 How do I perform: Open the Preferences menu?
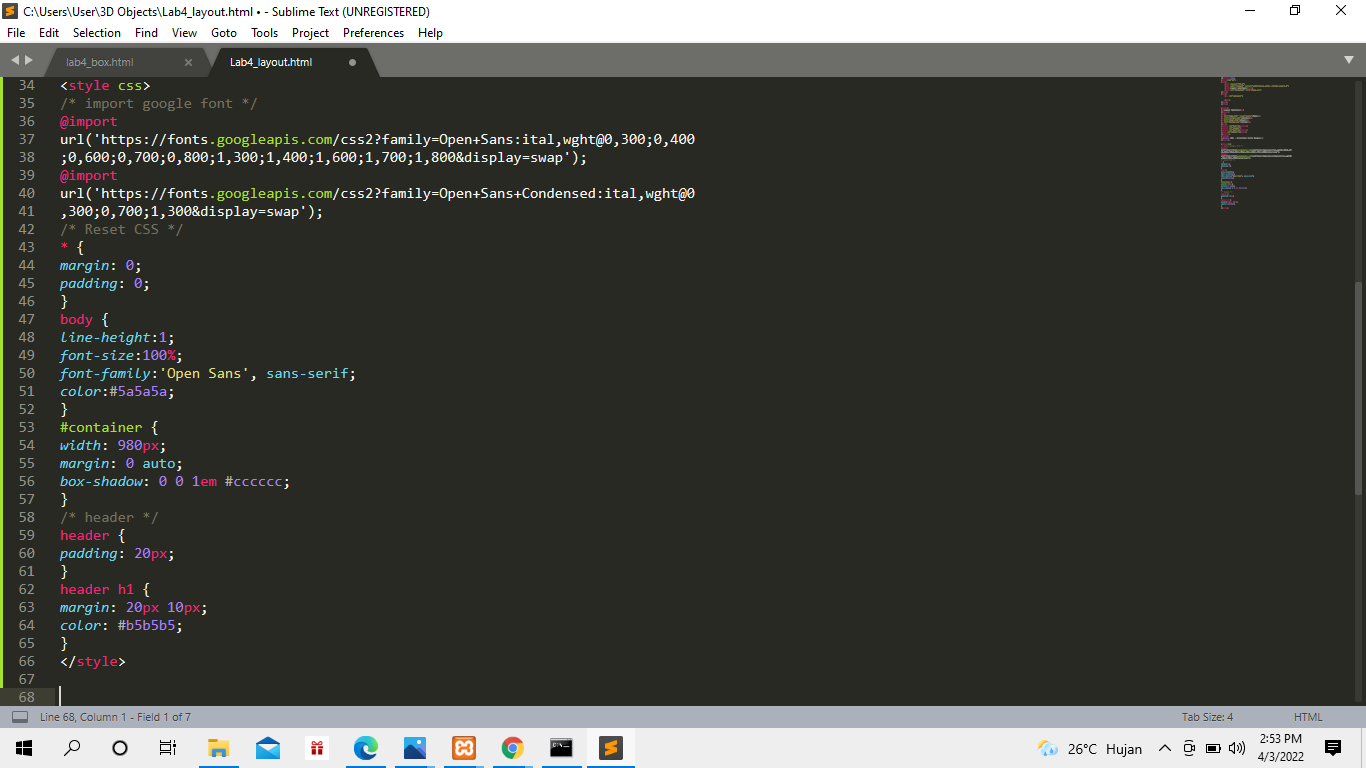pos(373,32)
